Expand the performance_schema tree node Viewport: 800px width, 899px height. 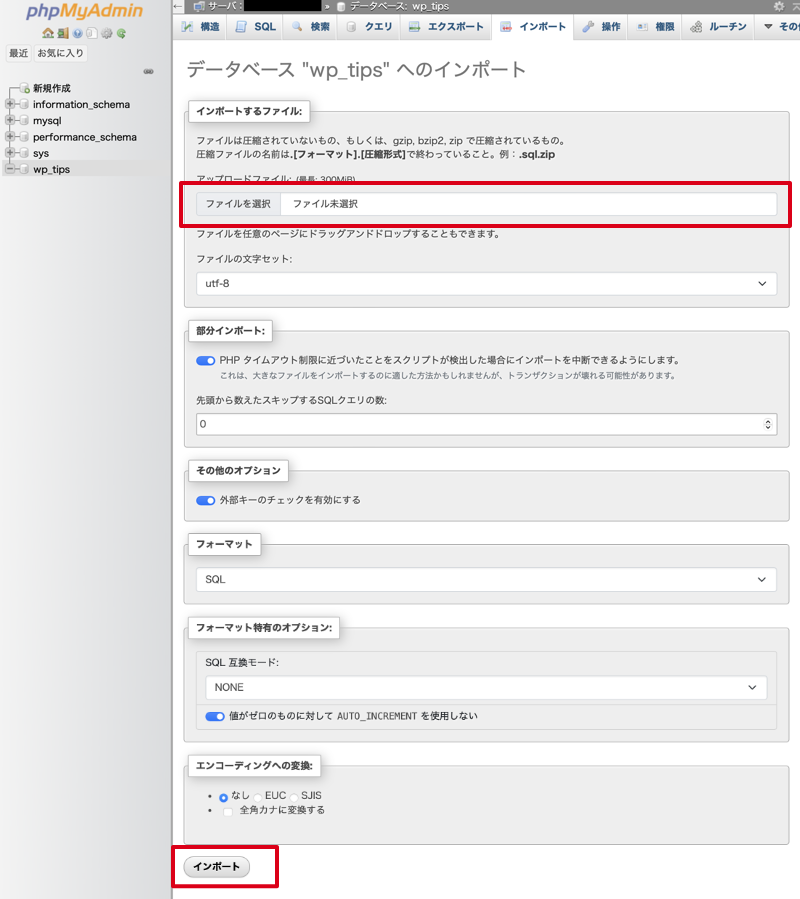coord(10,136)
